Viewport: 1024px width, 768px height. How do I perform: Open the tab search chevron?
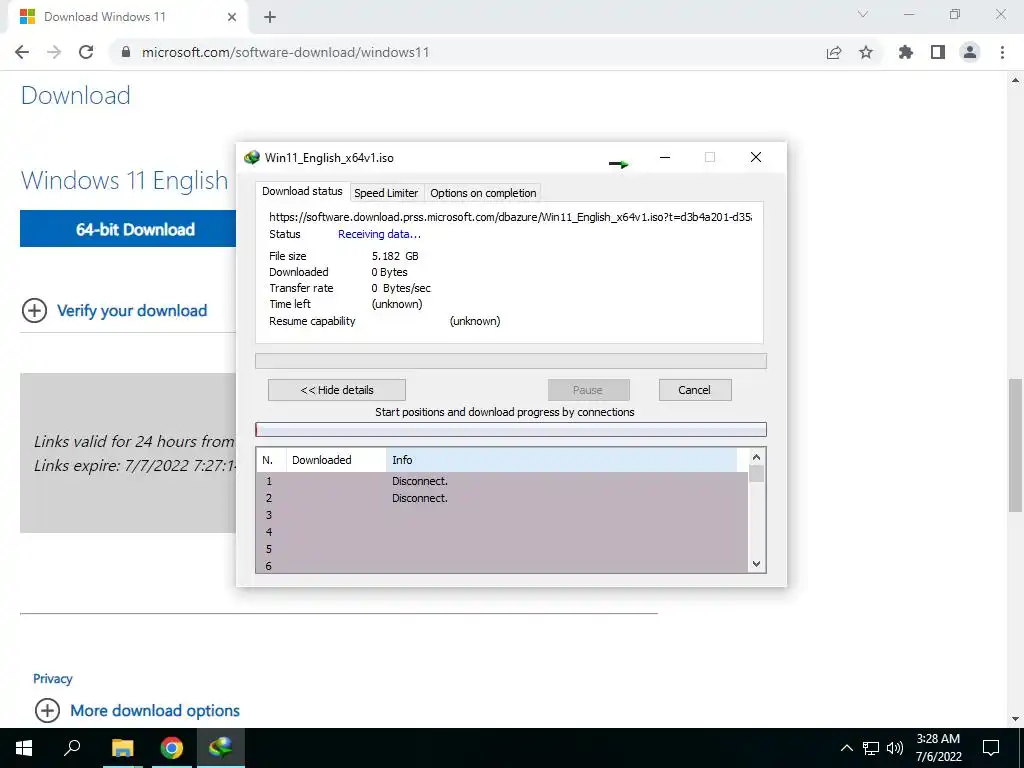863,14
